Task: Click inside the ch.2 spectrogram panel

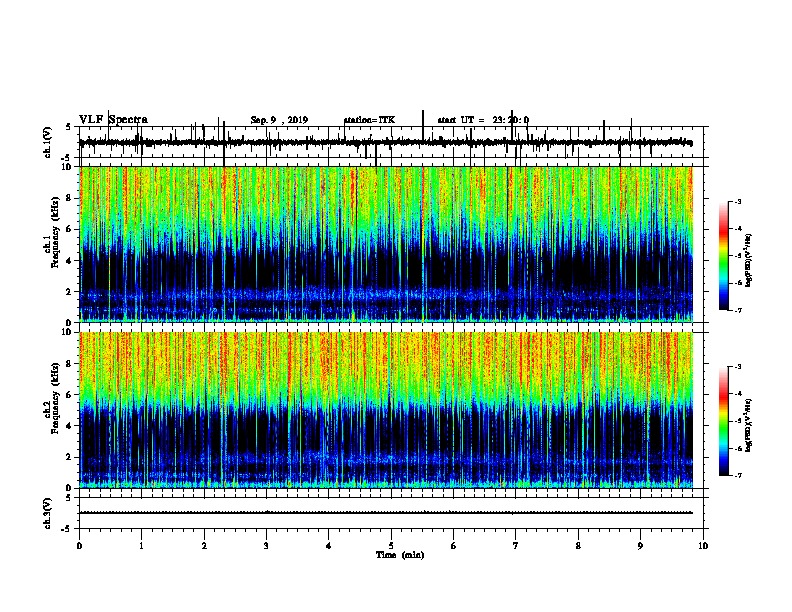Action: (386, 410)
